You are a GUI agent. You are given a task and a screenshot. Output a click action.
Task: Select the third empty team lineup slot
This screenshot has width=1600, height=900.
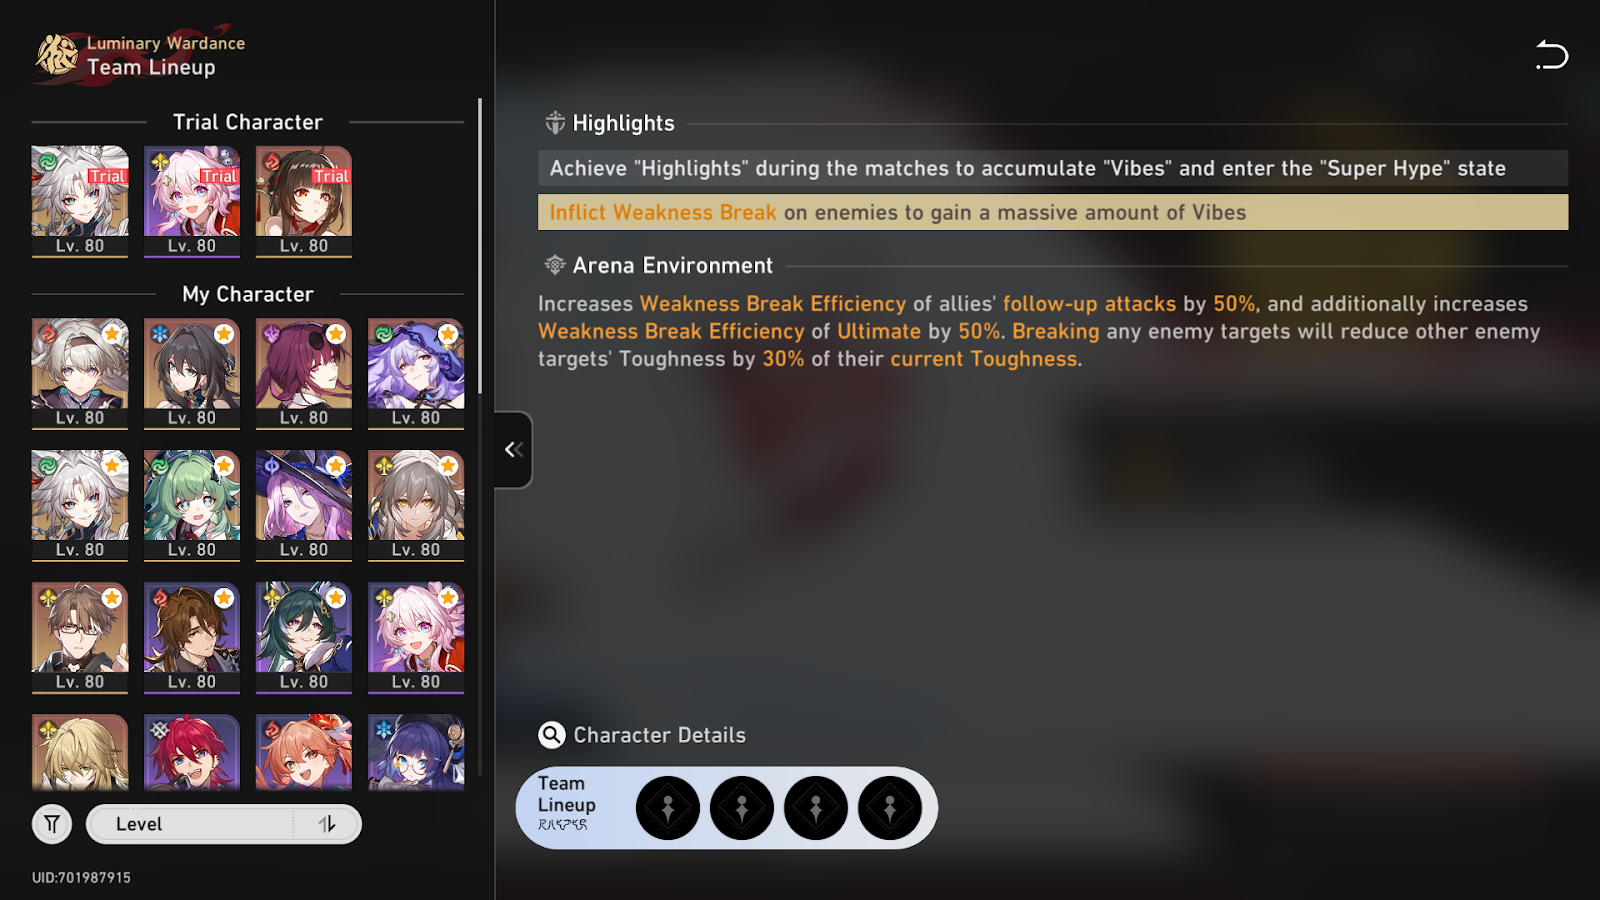816,808
